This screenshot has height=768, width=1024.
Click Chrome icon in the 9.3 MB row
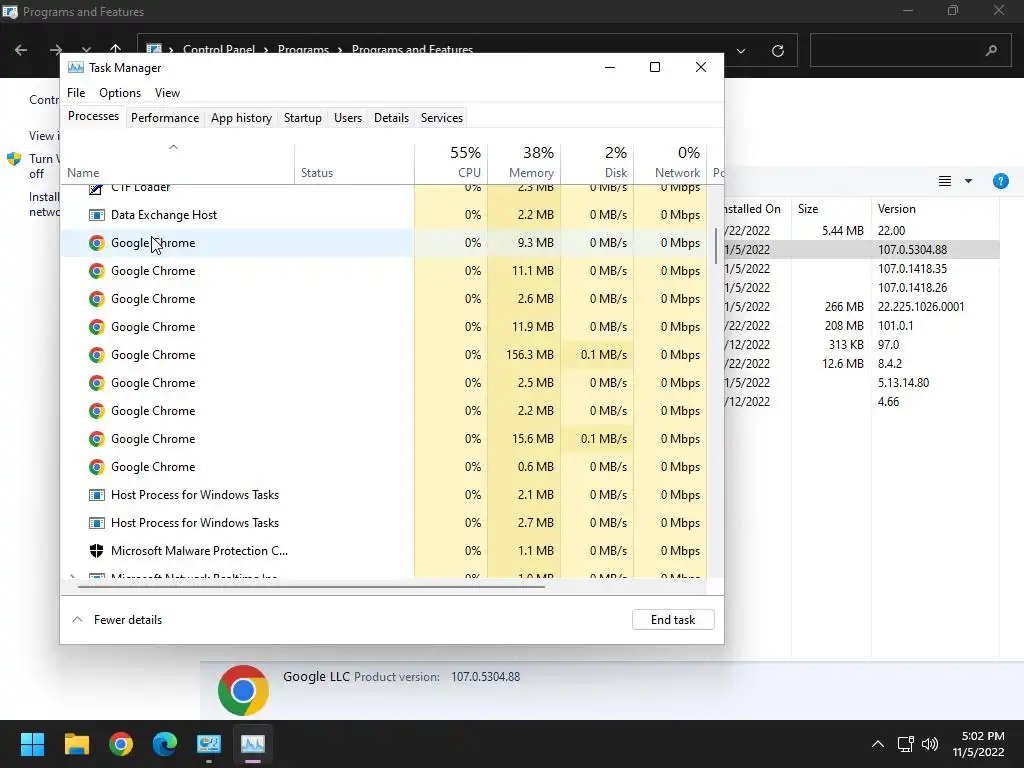[x=97, y=243]
